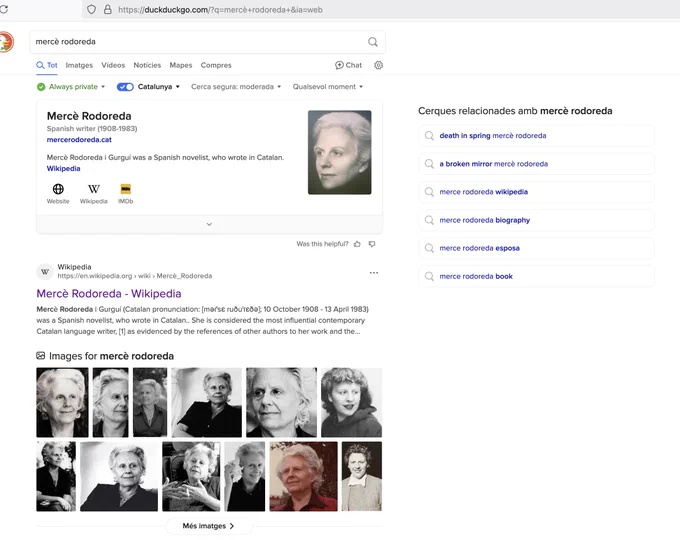The image size is (680, 540).
Task: Open three-dot menu for Wikipedia result
Action: pyautogui.click(x=374, y=273)
